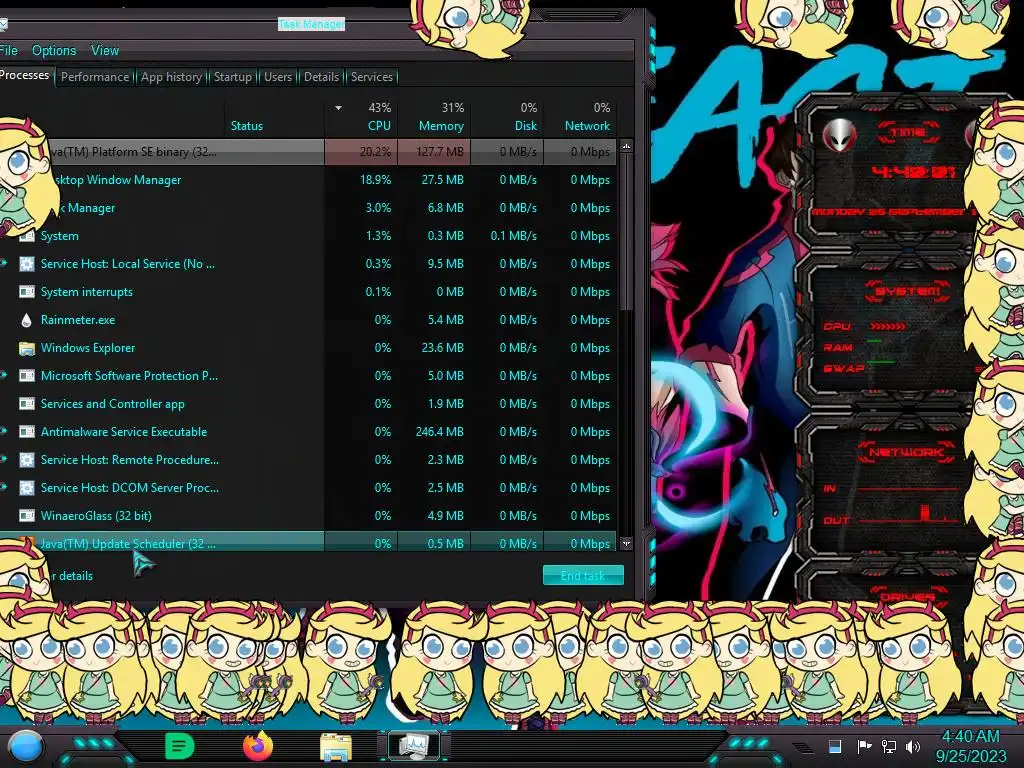Switch to the Services tab
Screen dimensions: 1024x768
coord(372,77)
